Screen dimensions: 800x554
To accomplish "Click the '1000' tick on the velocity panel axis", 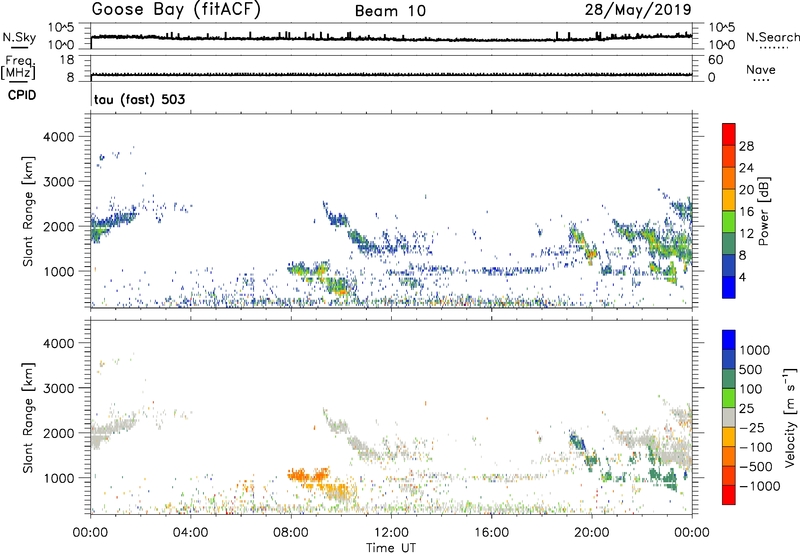I will [59, 478].
